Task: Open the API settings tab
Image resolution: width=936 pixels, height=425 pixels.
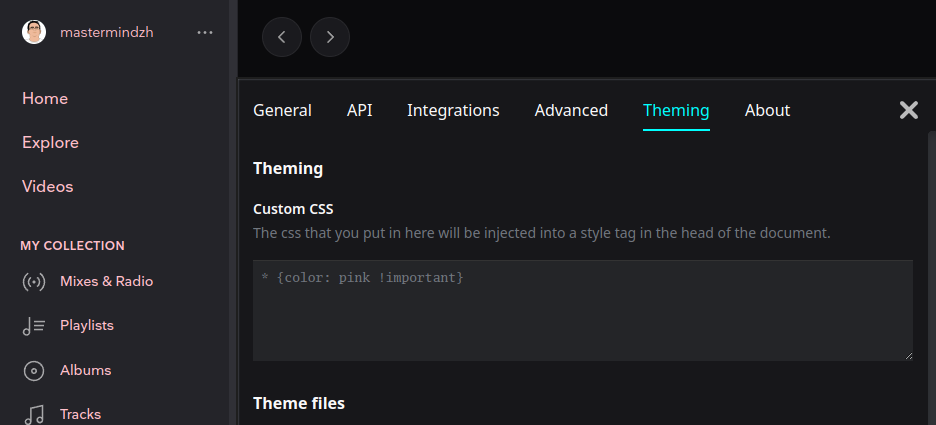Action: click(360, 110)
